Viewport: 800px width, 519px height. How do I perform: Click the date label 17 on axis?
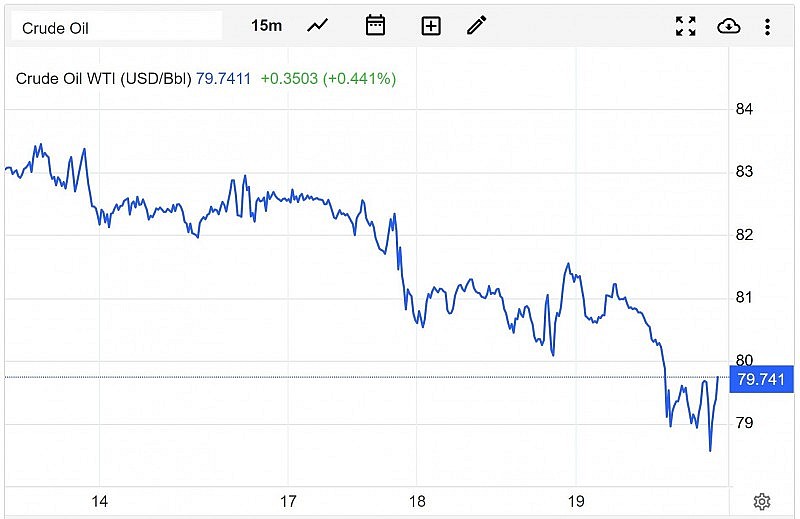pyautogui.click(x=289, y=501)
